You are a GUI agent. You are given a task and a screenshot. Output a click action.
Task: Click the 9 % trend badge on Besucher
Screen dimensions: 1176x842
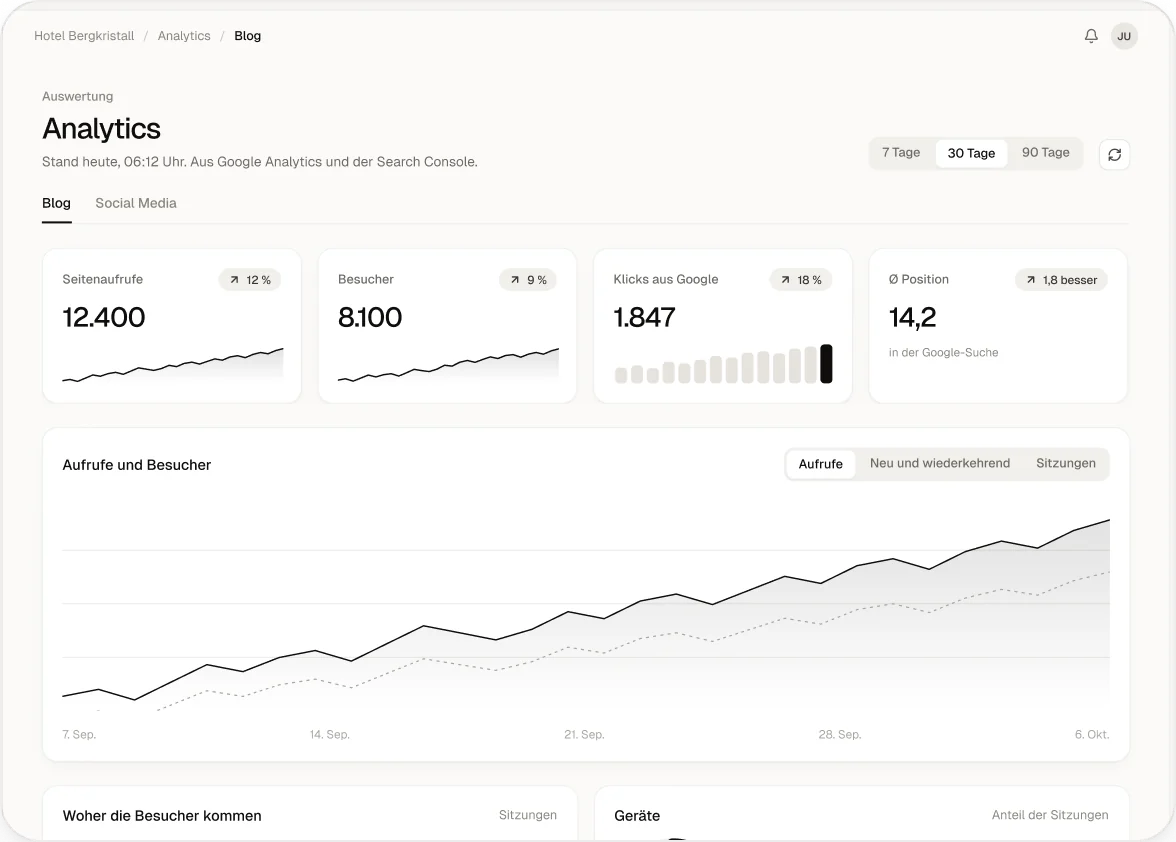(x=528, y=280)
